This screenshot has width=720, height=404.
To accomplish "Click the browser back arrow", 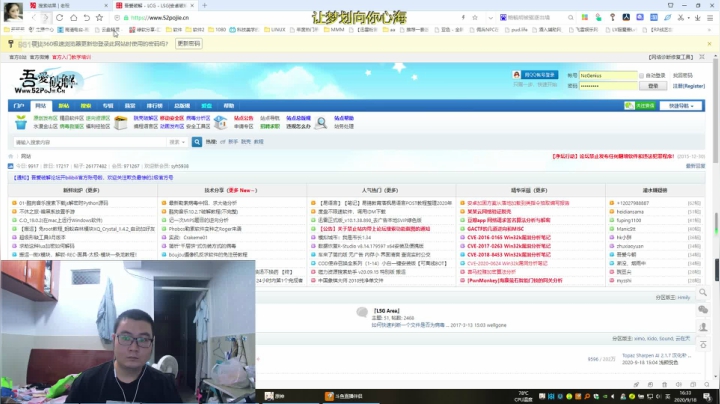I will click(33, 17).
